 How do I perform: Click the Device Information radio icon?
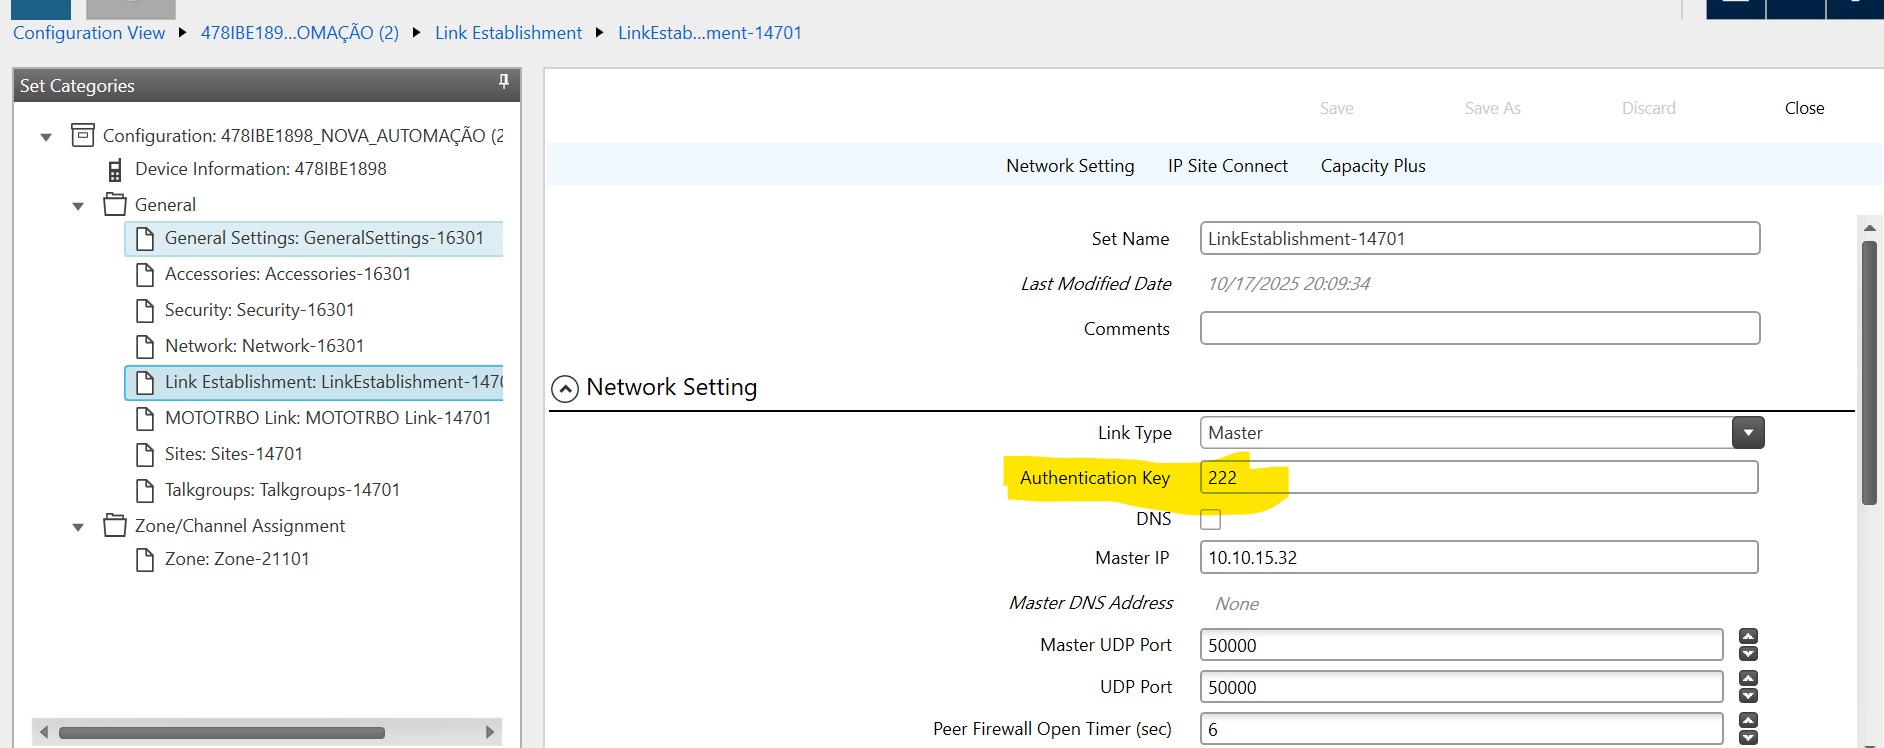point(115,170)
